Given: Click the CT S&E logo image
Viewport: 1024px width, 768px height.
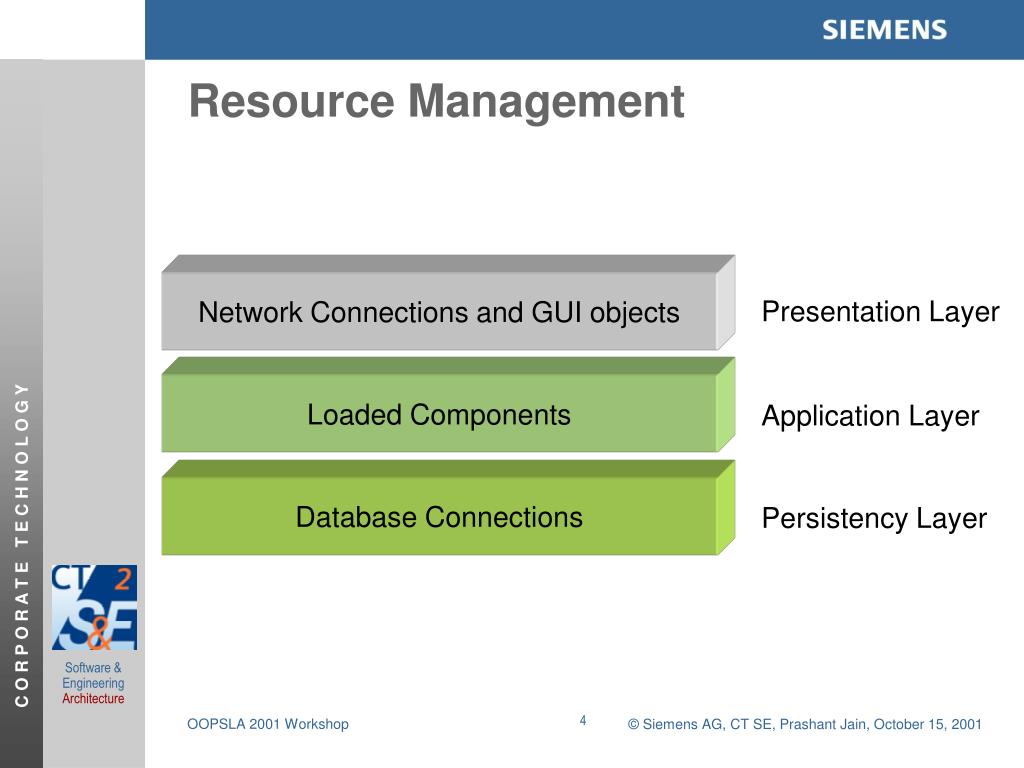Looking at the screenshot, I should (x=95, y=607).
